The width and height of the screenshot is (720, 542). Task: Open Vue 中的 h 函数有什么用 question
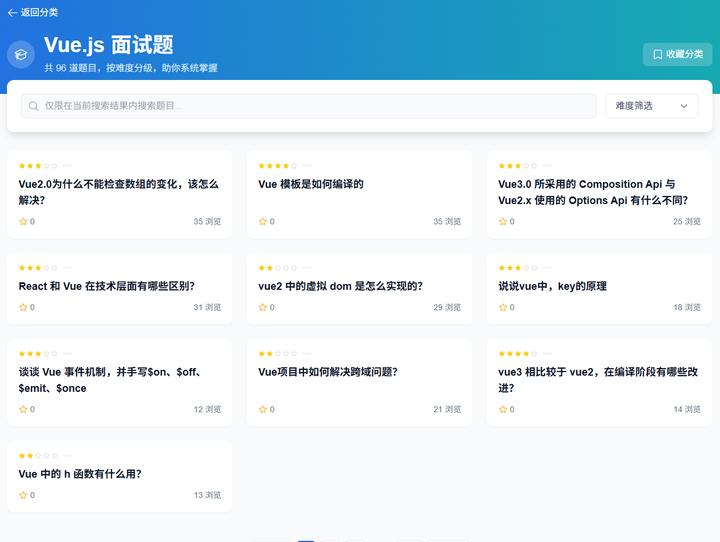point(80,474)
